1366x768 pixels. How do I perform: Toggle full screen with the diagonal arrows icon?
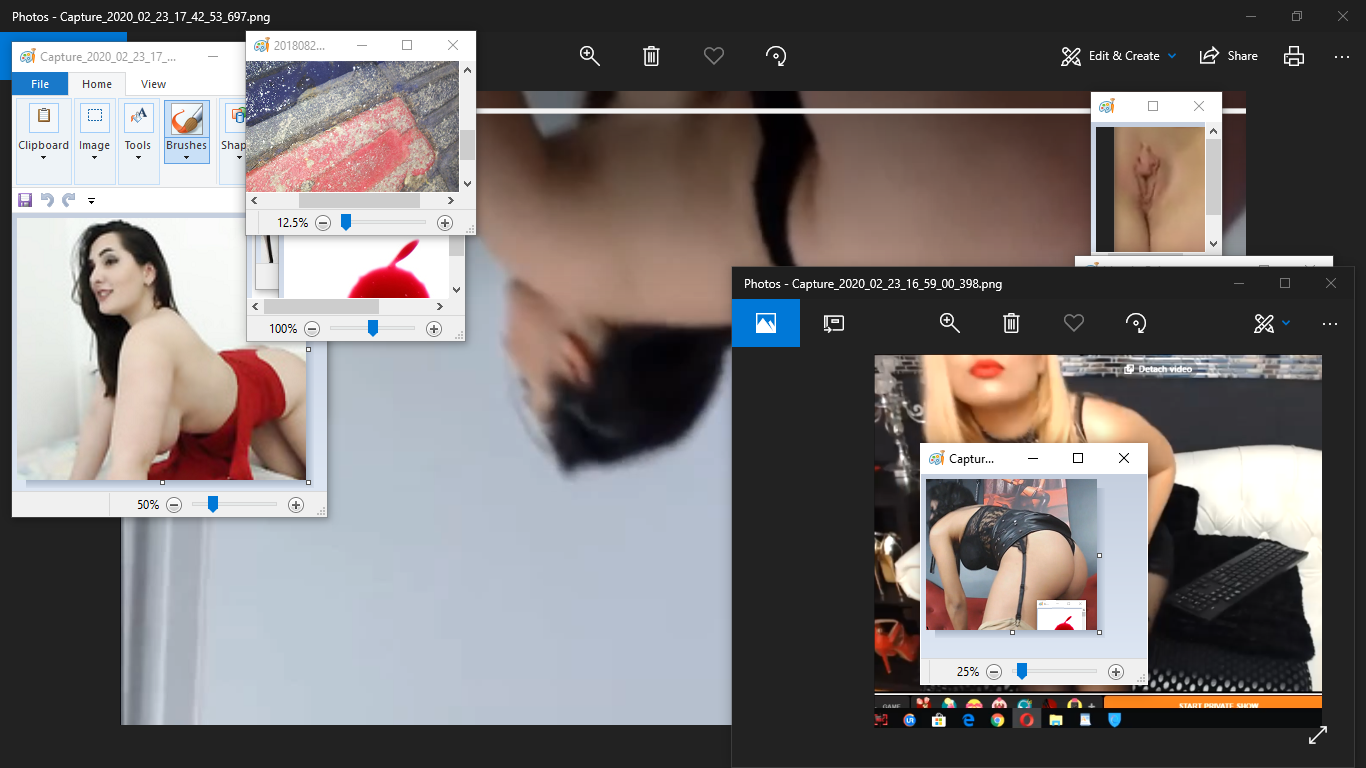click(x=1318, y=735)
